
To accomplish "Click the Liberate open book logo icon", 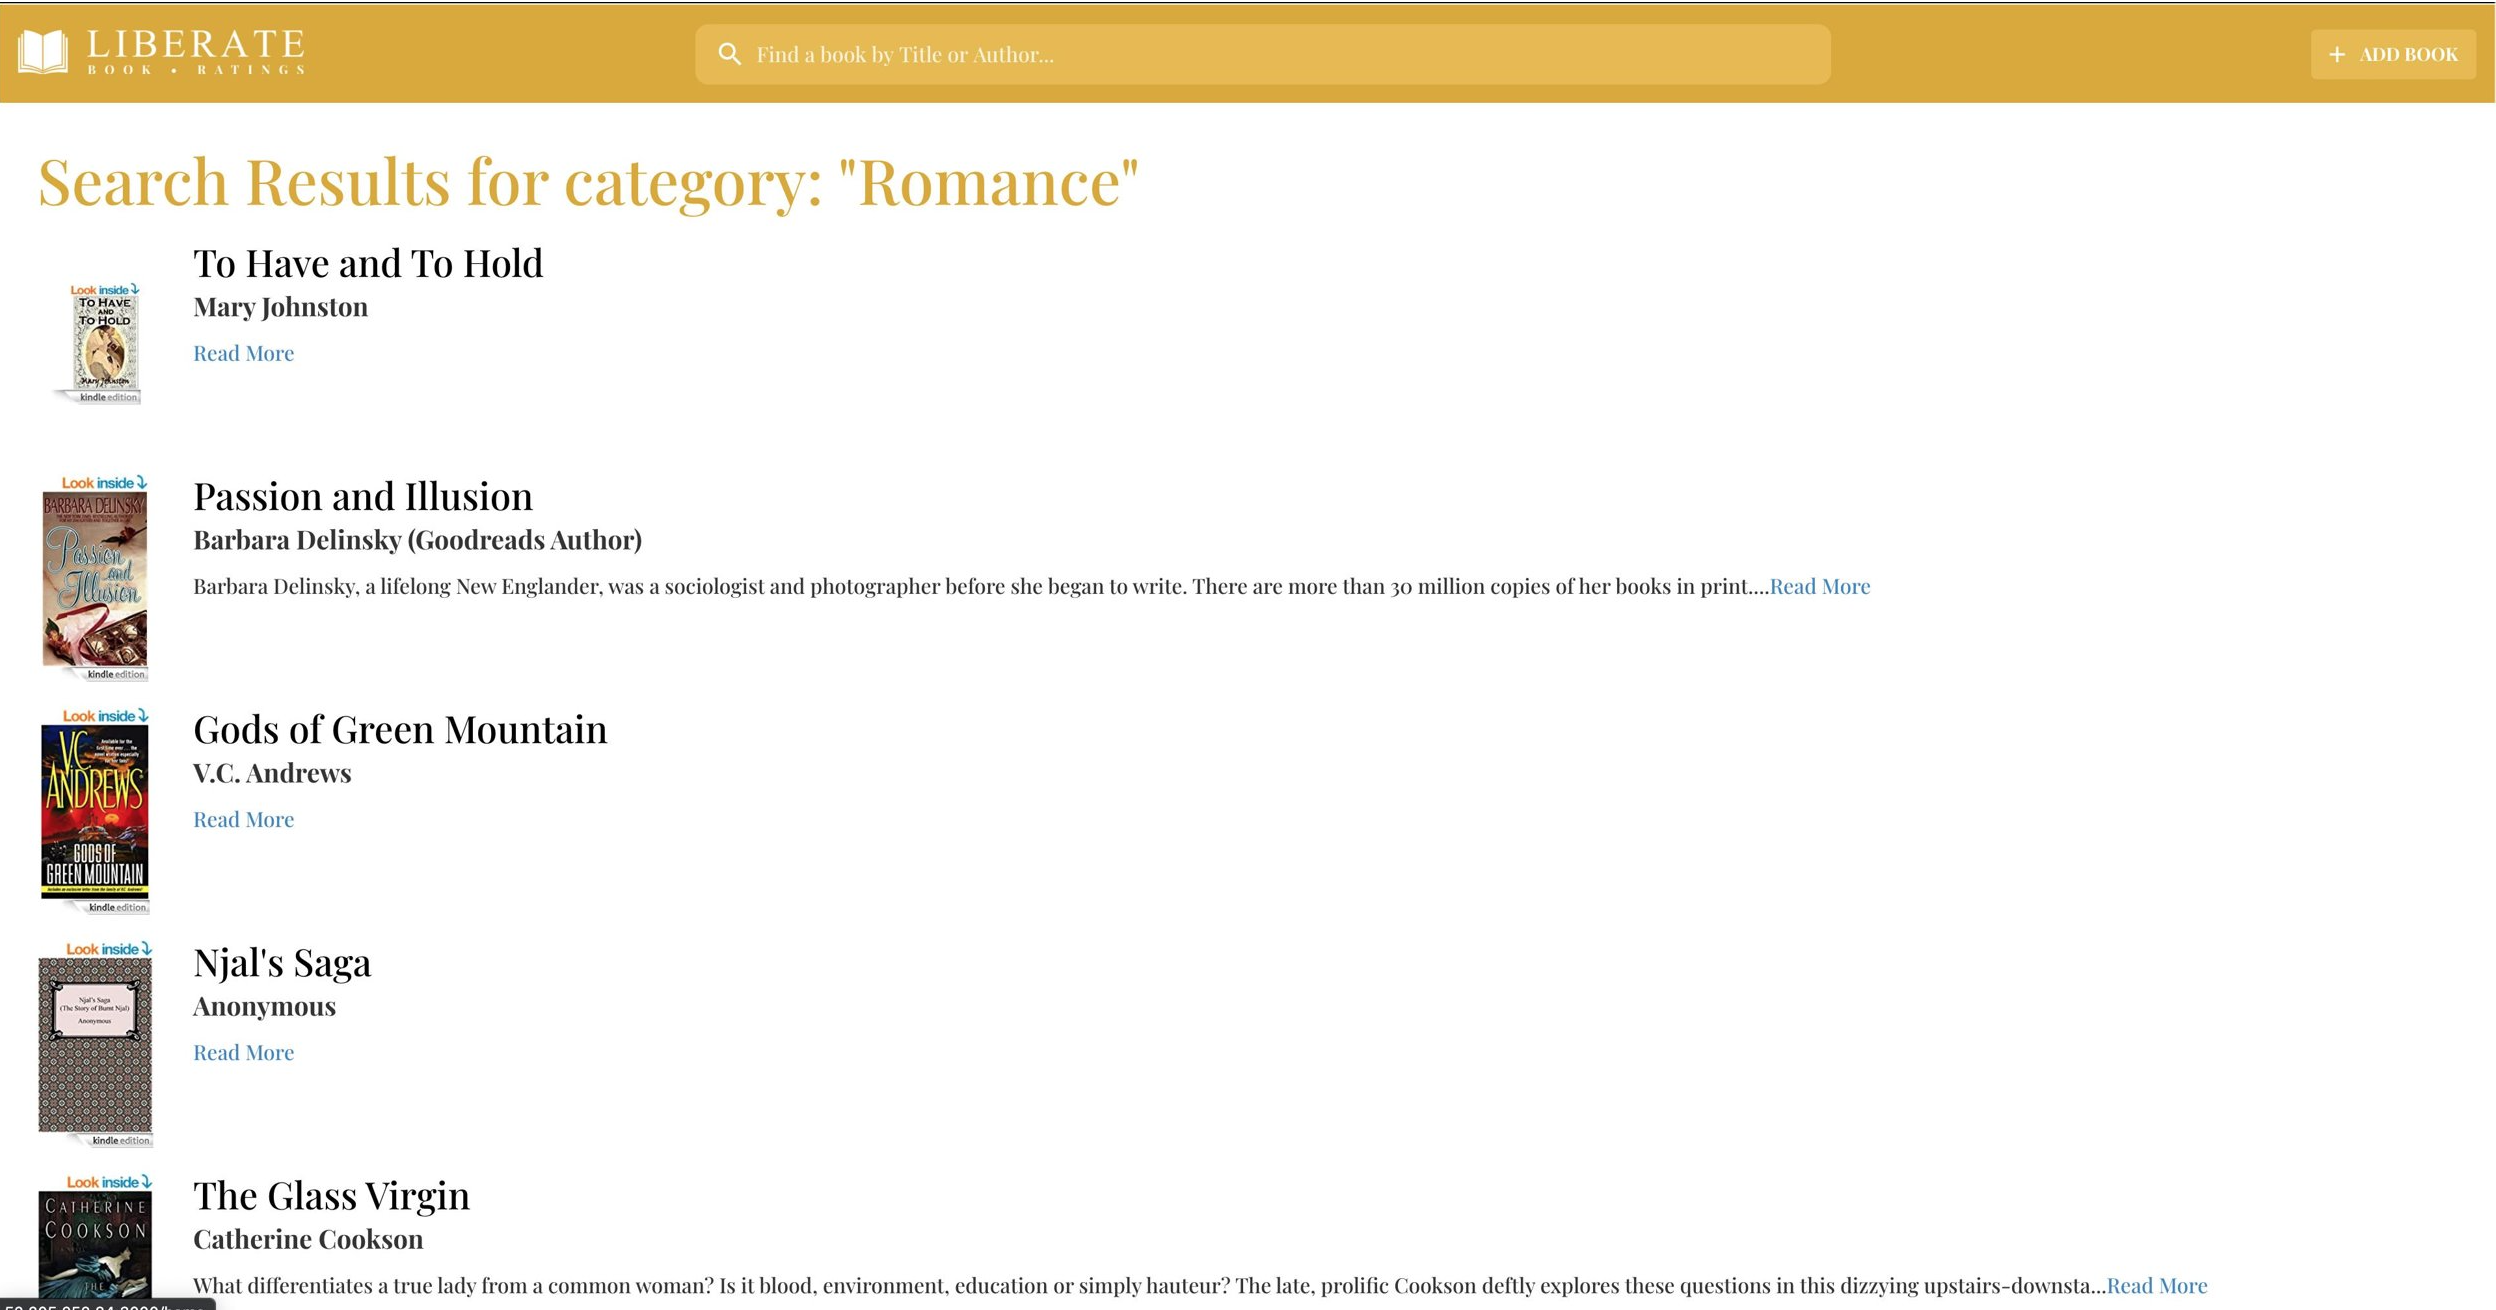I will click(x=43, y=52).
